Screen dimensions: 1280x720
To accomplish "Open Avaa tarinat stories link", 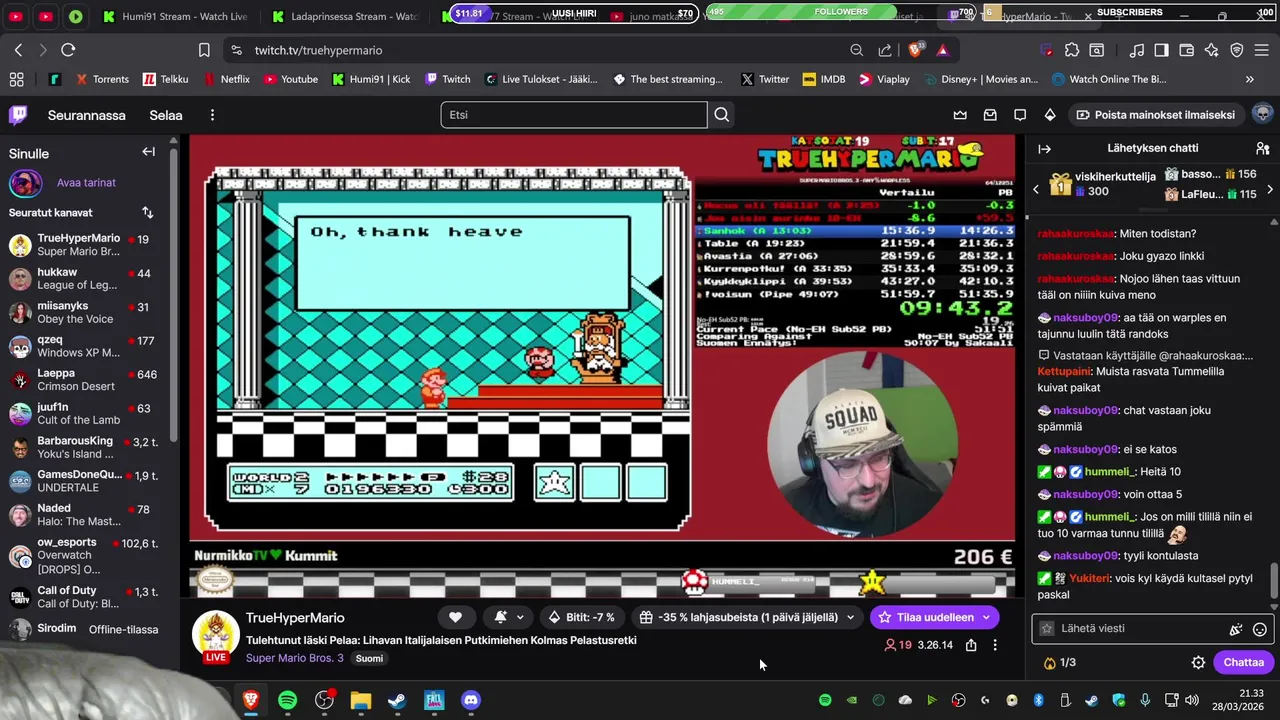I will (86, 183).
